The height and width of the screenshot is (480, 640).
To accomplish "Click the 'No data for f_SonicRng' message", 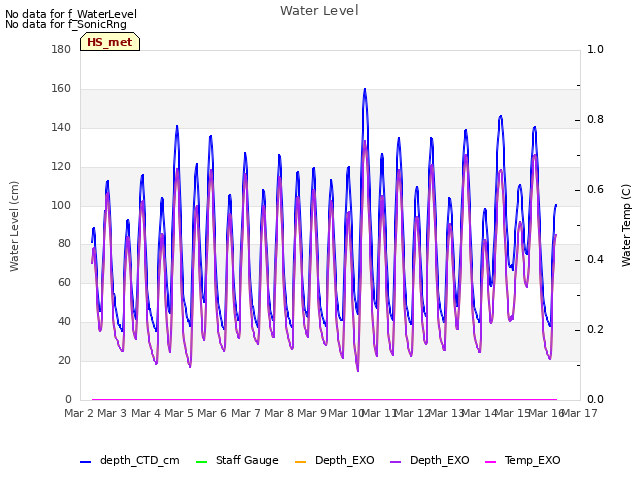I will [66, 24].
